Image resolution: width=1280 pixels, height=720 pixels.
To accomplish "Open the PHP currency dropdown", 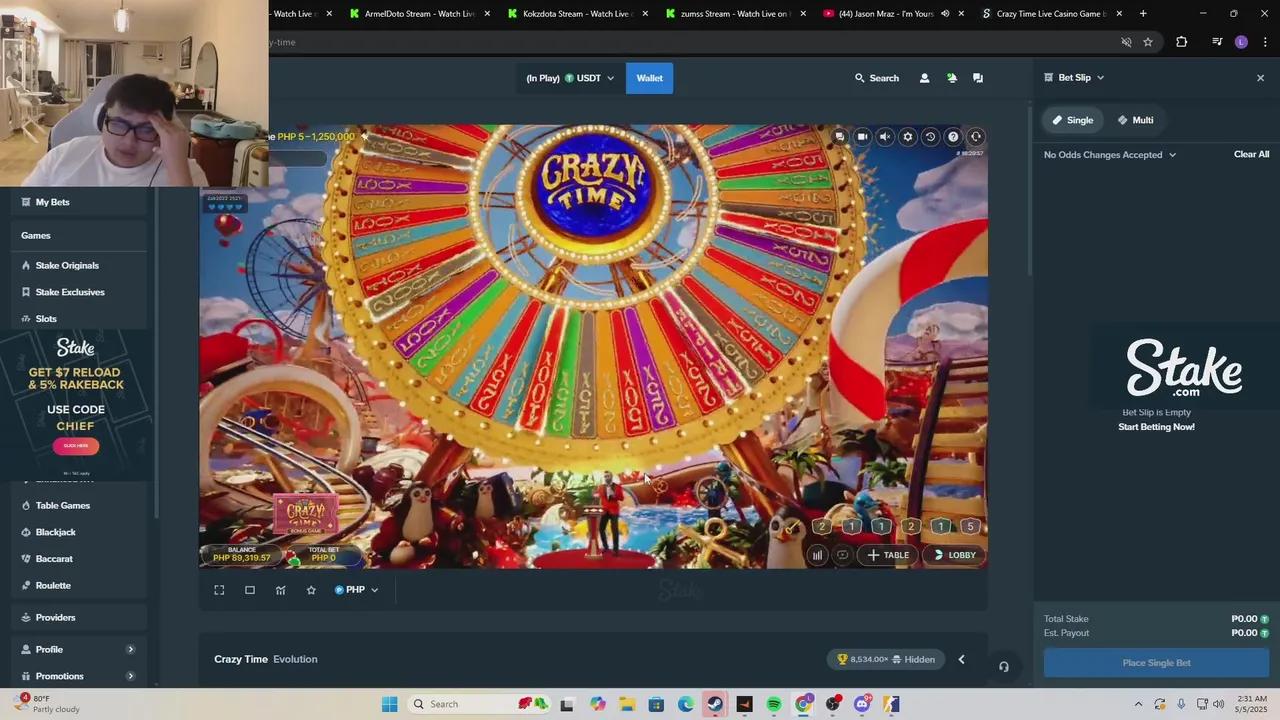I will tap(356, 590).
